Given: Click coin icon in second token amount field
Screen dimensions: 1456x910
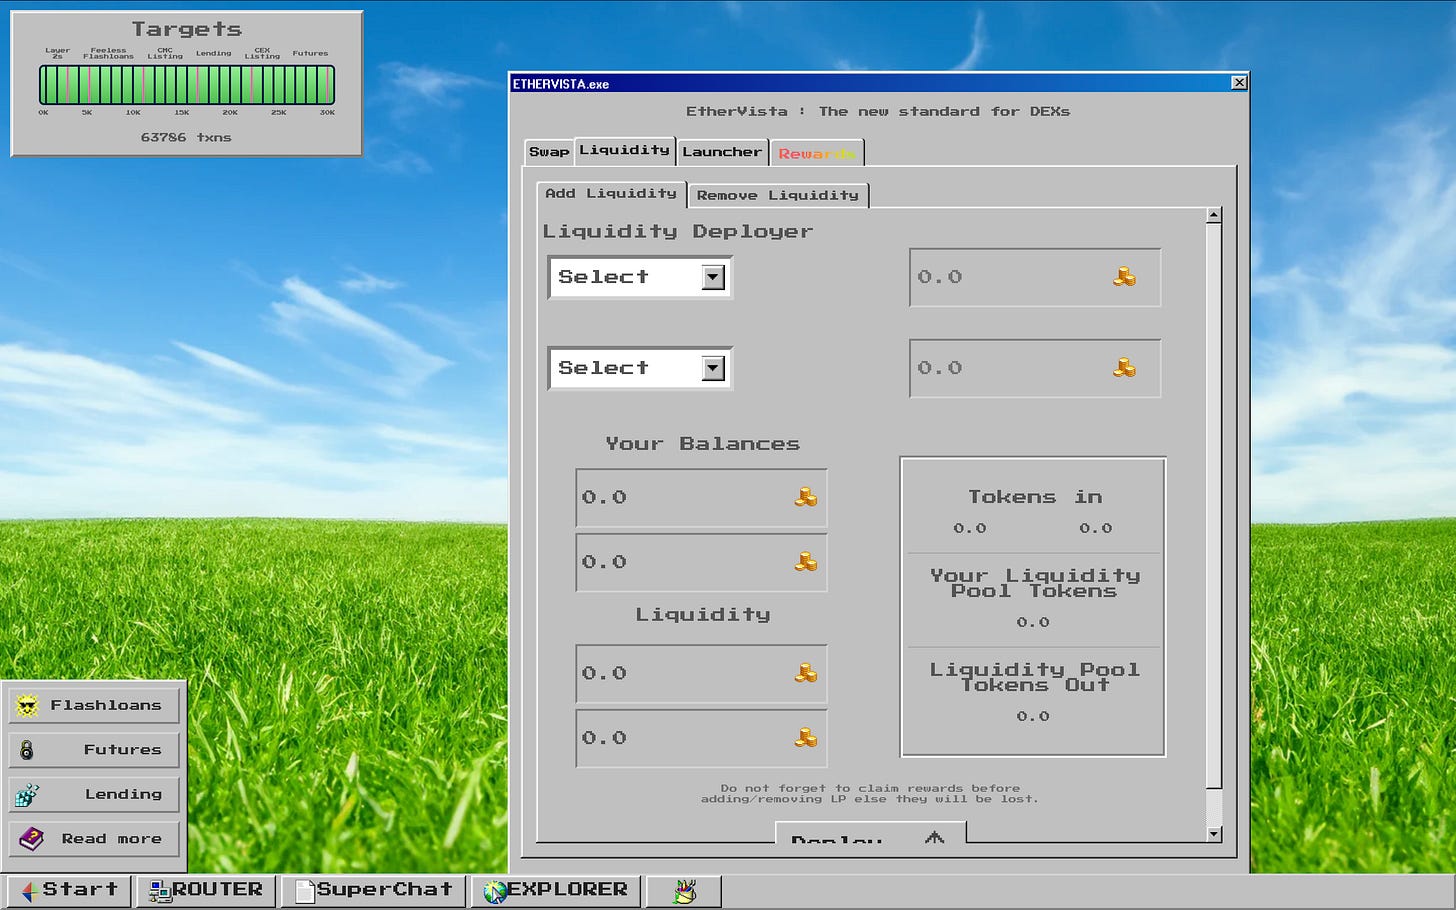Looking at the screenshot, I should point(1124,368).
